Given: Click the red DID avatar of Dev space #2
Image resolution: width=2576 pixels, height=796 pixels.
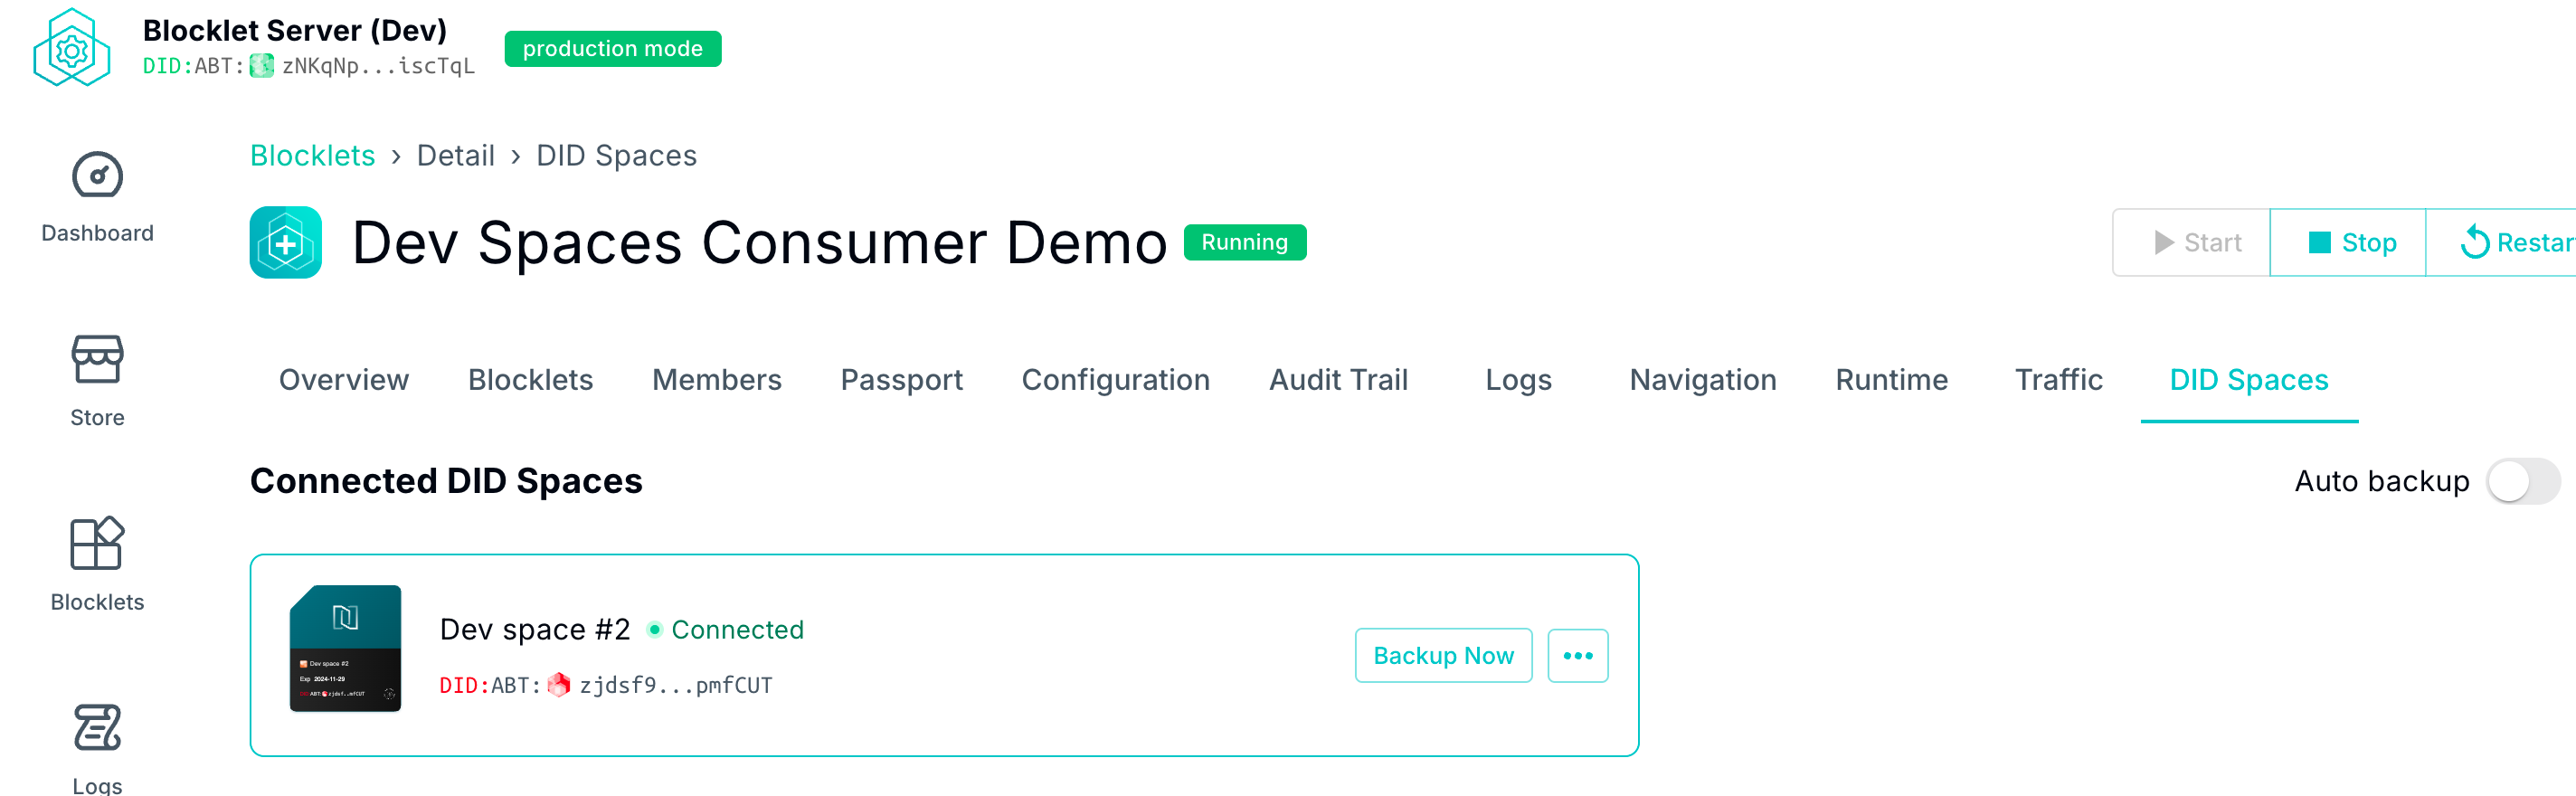Looking at the screenshot, I should 559,685.
